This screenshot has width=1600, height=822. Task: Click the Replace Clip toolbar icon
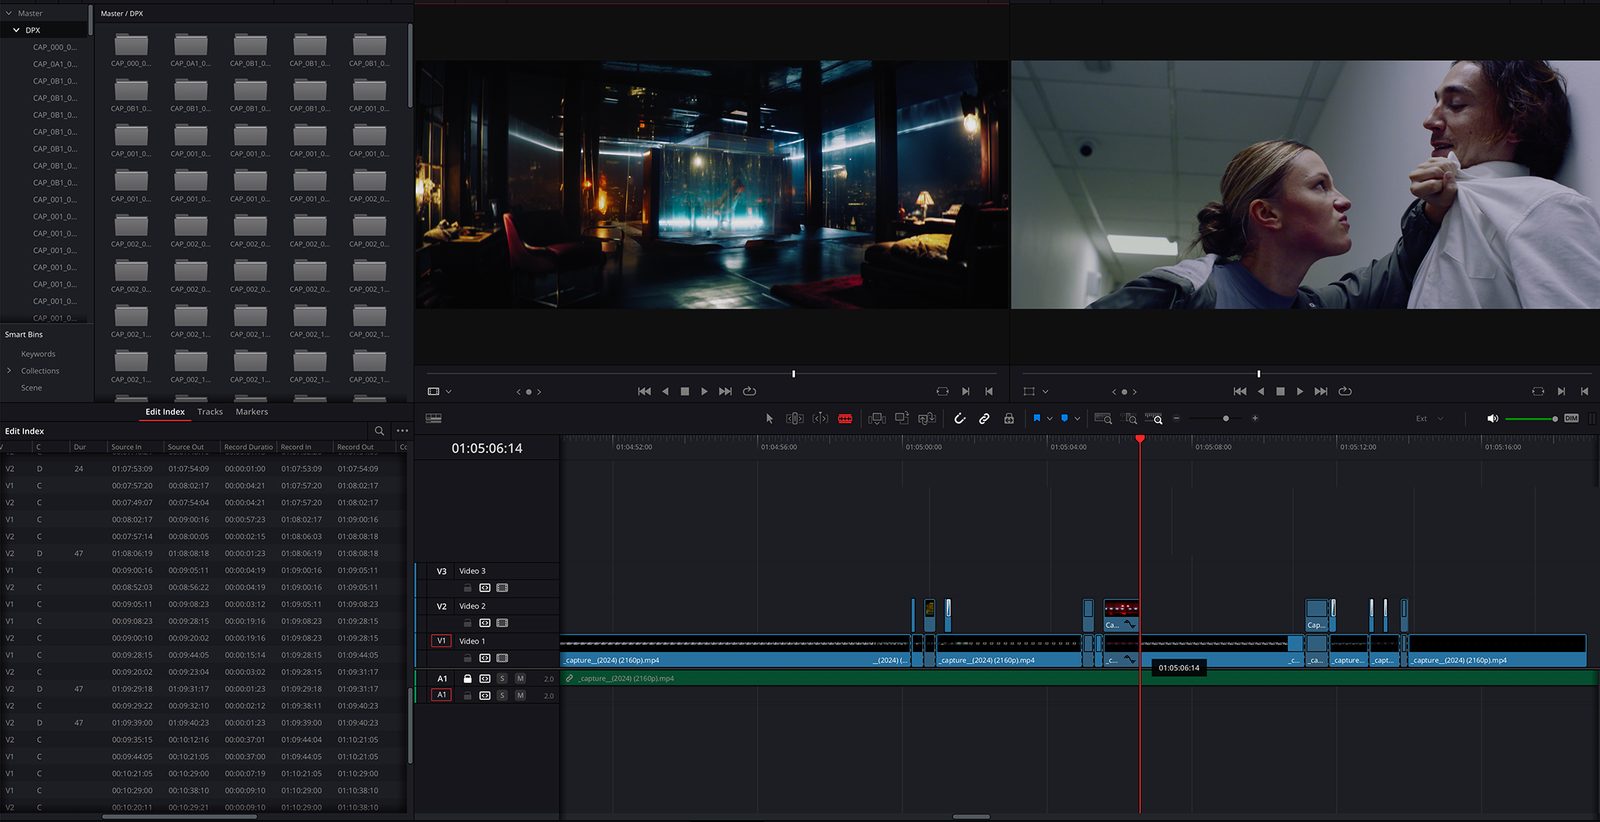point(927,419)
